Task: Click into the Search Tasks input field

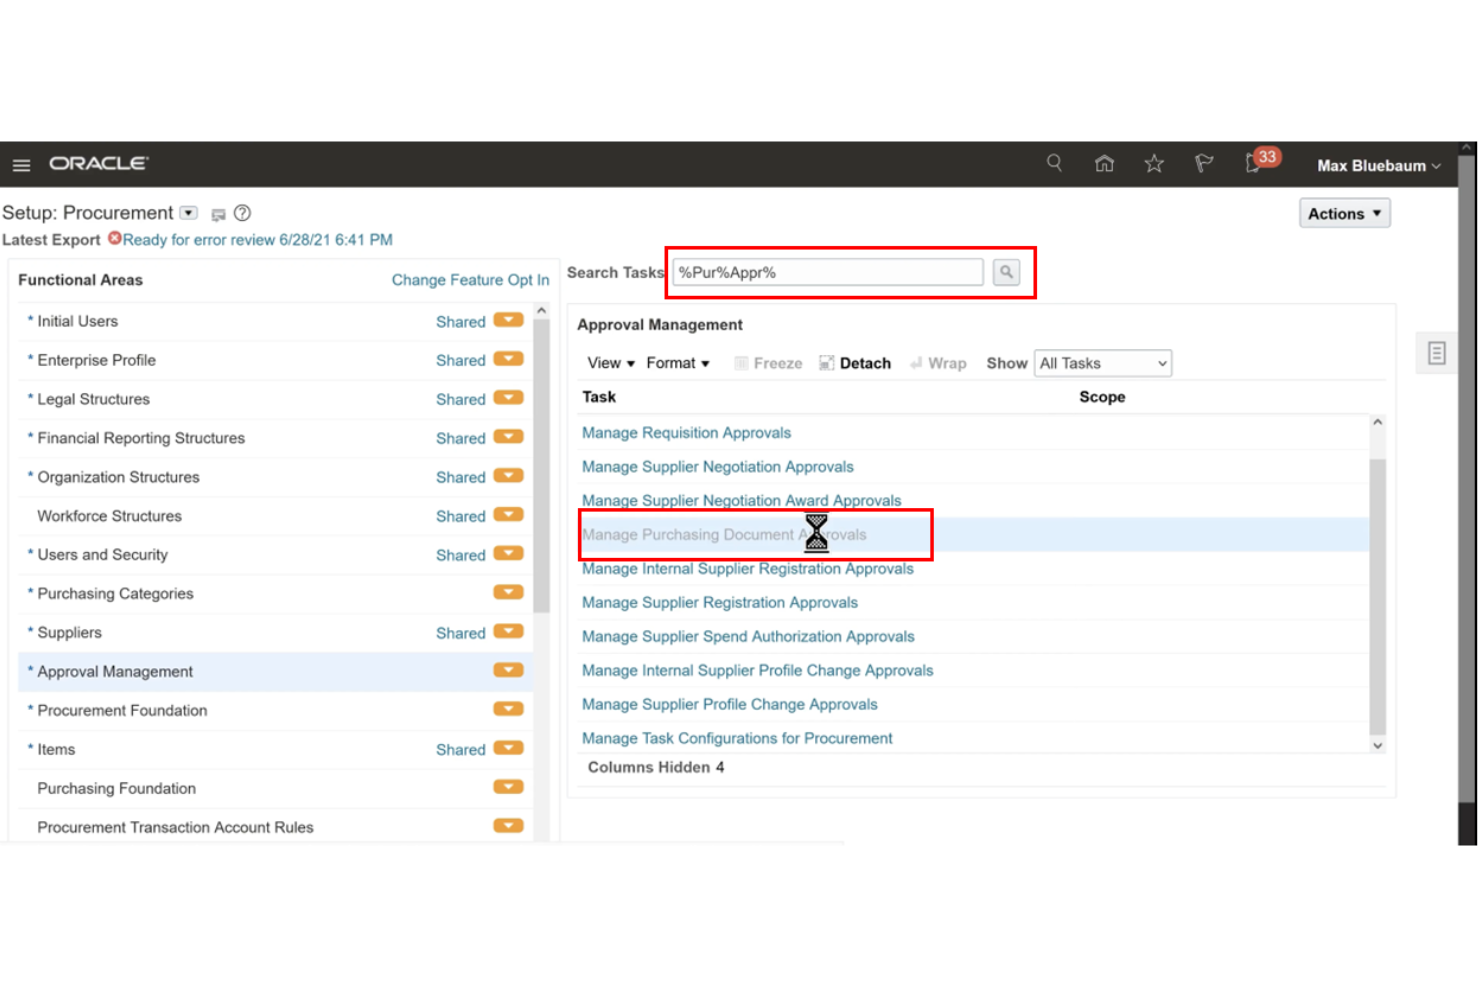Action: [x=828, y=272]
